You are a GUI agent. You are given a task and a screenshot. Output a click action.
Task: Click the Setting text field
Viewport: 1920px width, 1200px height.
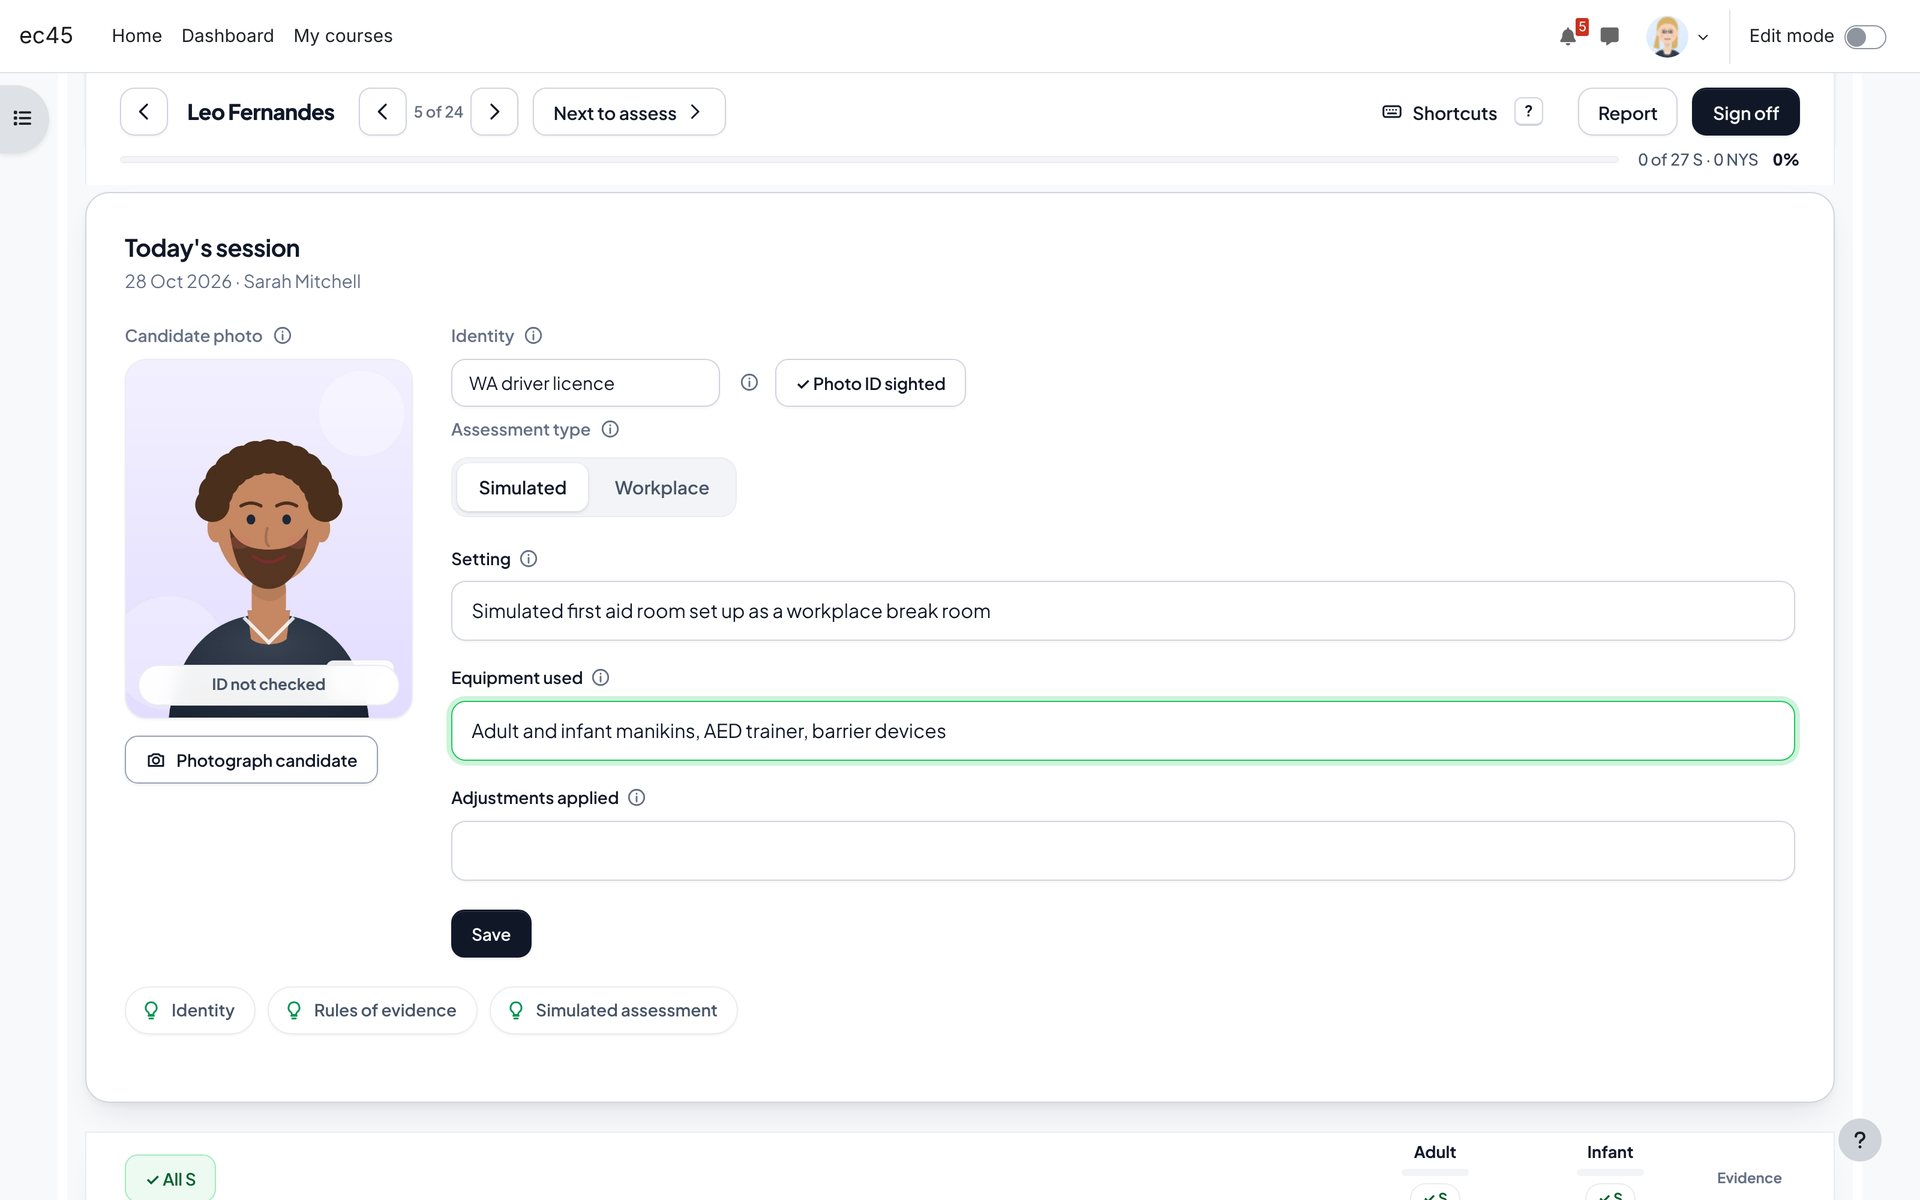[1122, 611]
